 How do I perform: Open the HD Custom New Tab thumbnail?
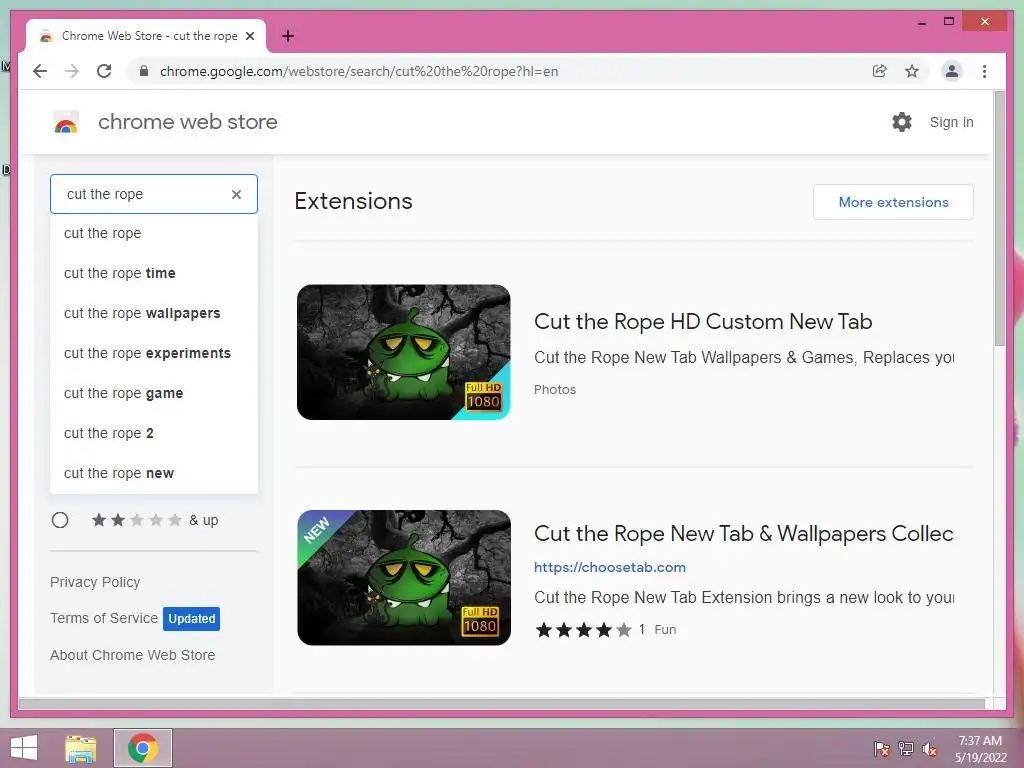click(404, 352)
